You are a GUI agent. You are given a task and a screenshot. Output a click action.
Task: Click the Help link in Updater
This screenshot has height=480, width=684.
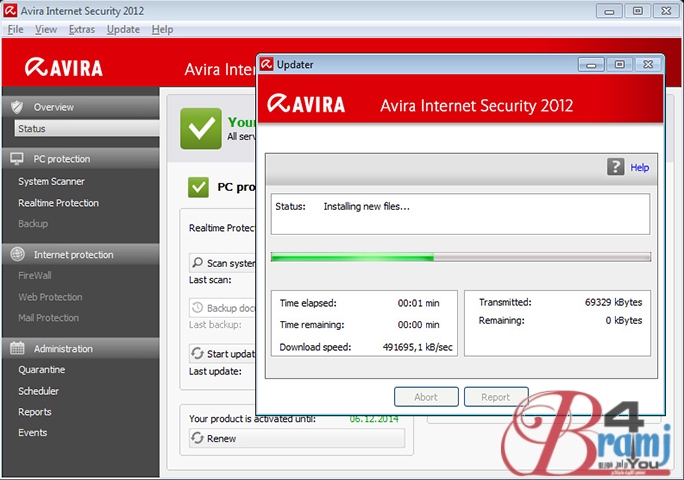640,167
